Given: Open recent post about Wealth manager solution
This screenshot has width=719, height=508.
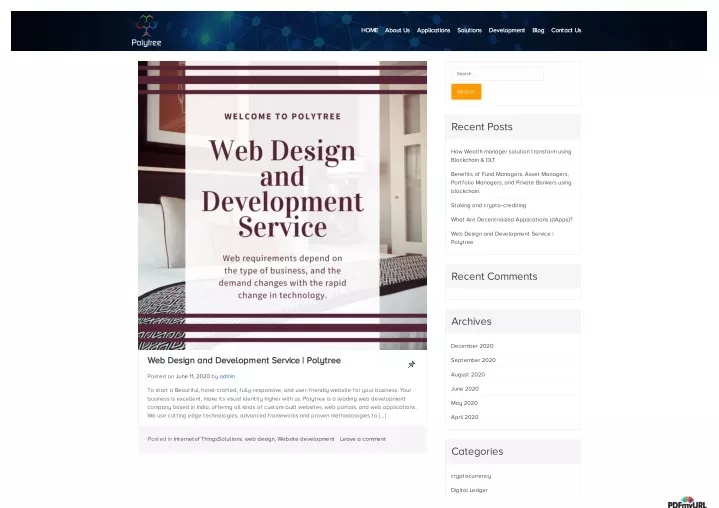Looking at the screenshot, I should tap(511, 156).
